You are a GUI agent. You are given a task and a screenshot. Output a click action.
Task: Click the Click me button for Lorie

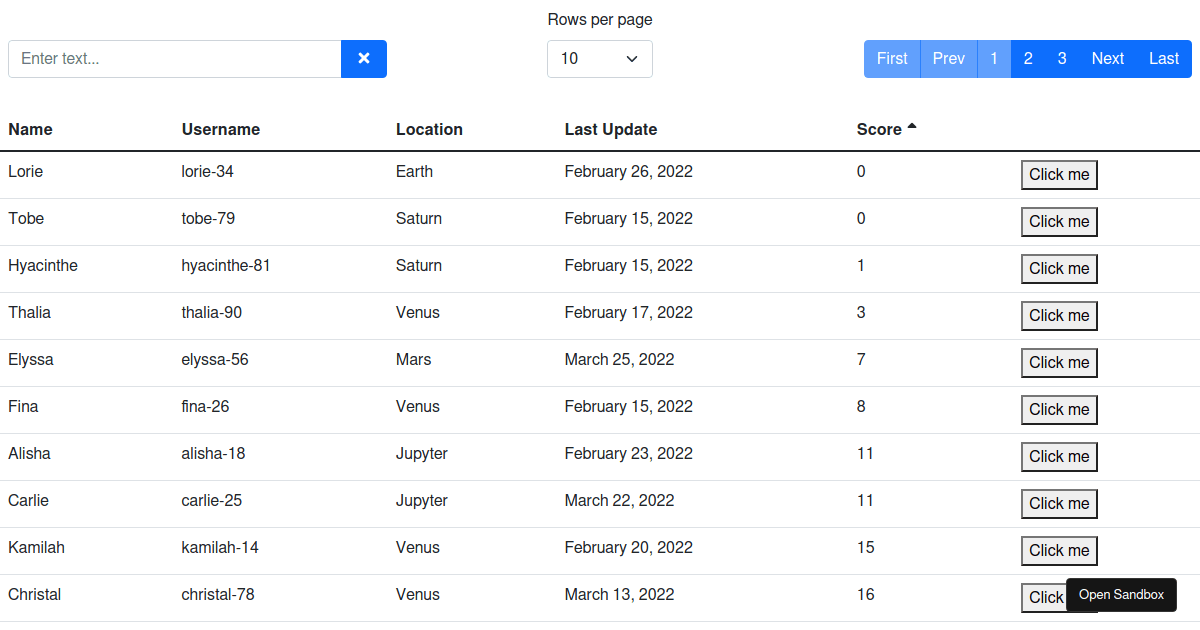tap(1059, 174)
